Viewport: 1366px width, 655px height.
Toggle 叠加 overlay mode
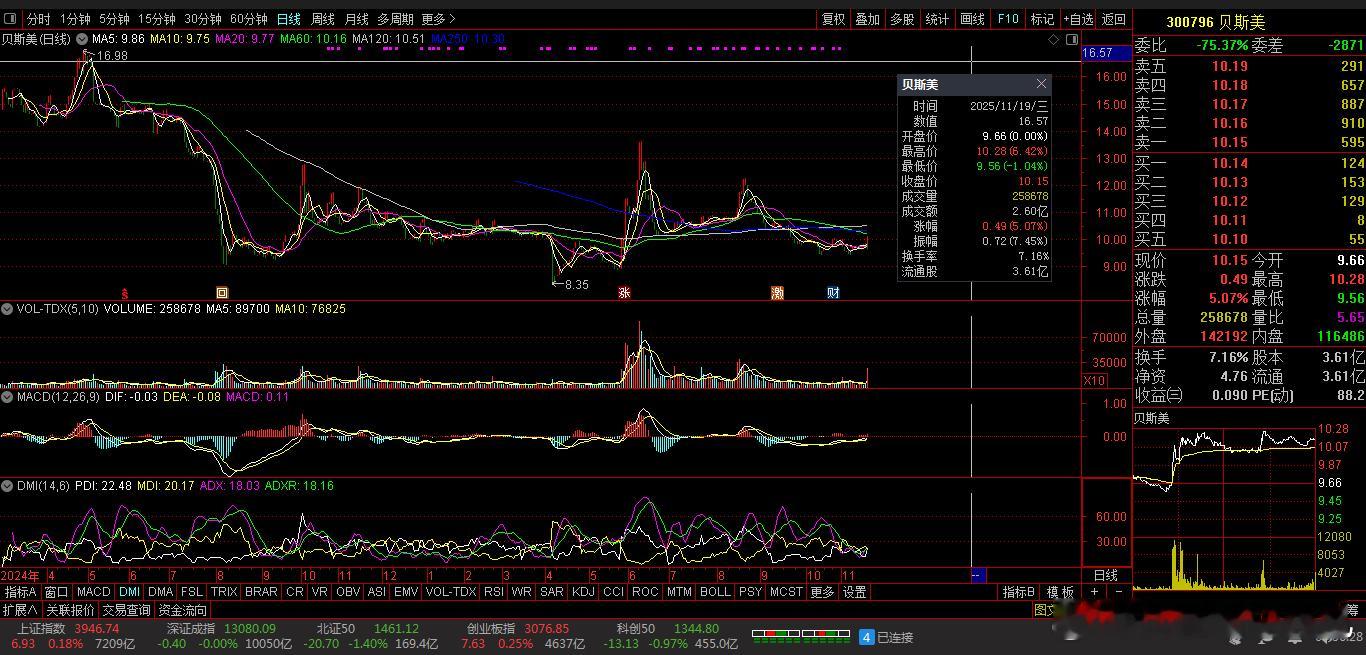coord(867,19)
